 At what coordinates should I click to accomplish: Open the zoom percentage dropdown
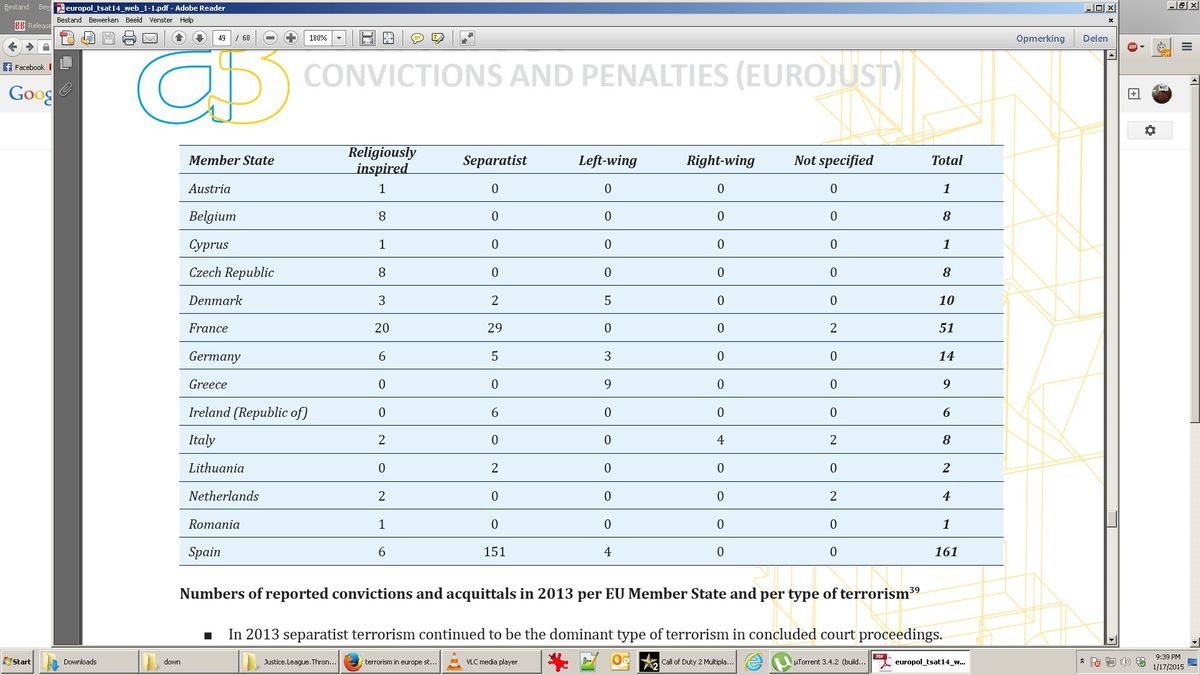(x=339, y=38)
